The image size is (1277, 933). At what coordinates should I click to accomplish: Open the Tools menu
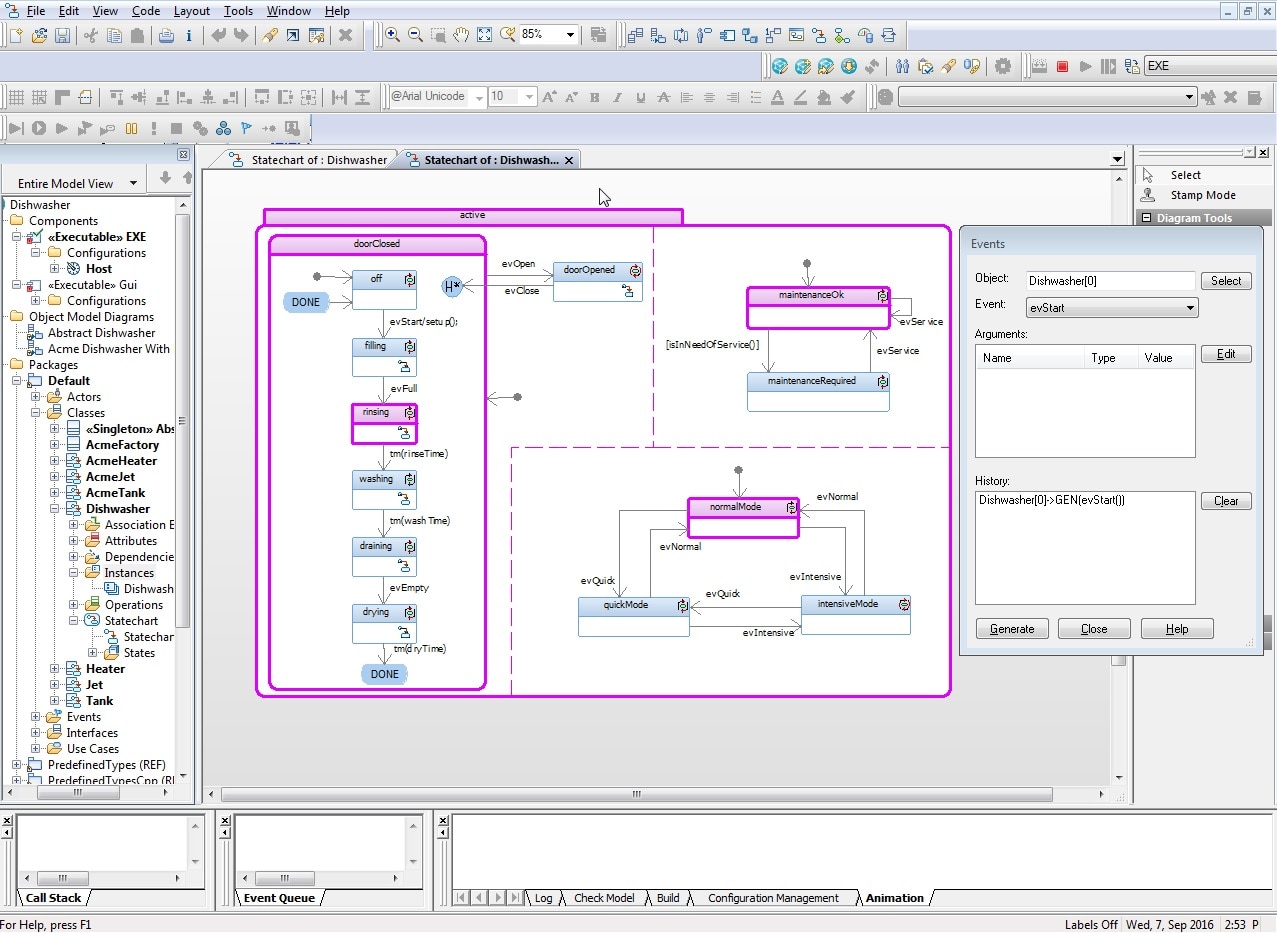[x=237, y=11]
